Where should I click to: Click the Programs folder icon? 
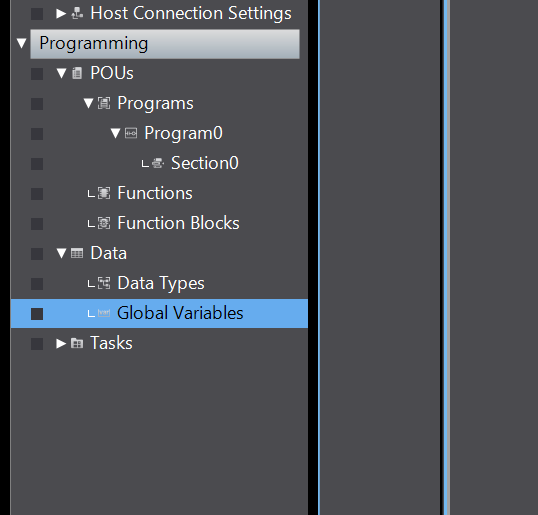tap(104, 103)
